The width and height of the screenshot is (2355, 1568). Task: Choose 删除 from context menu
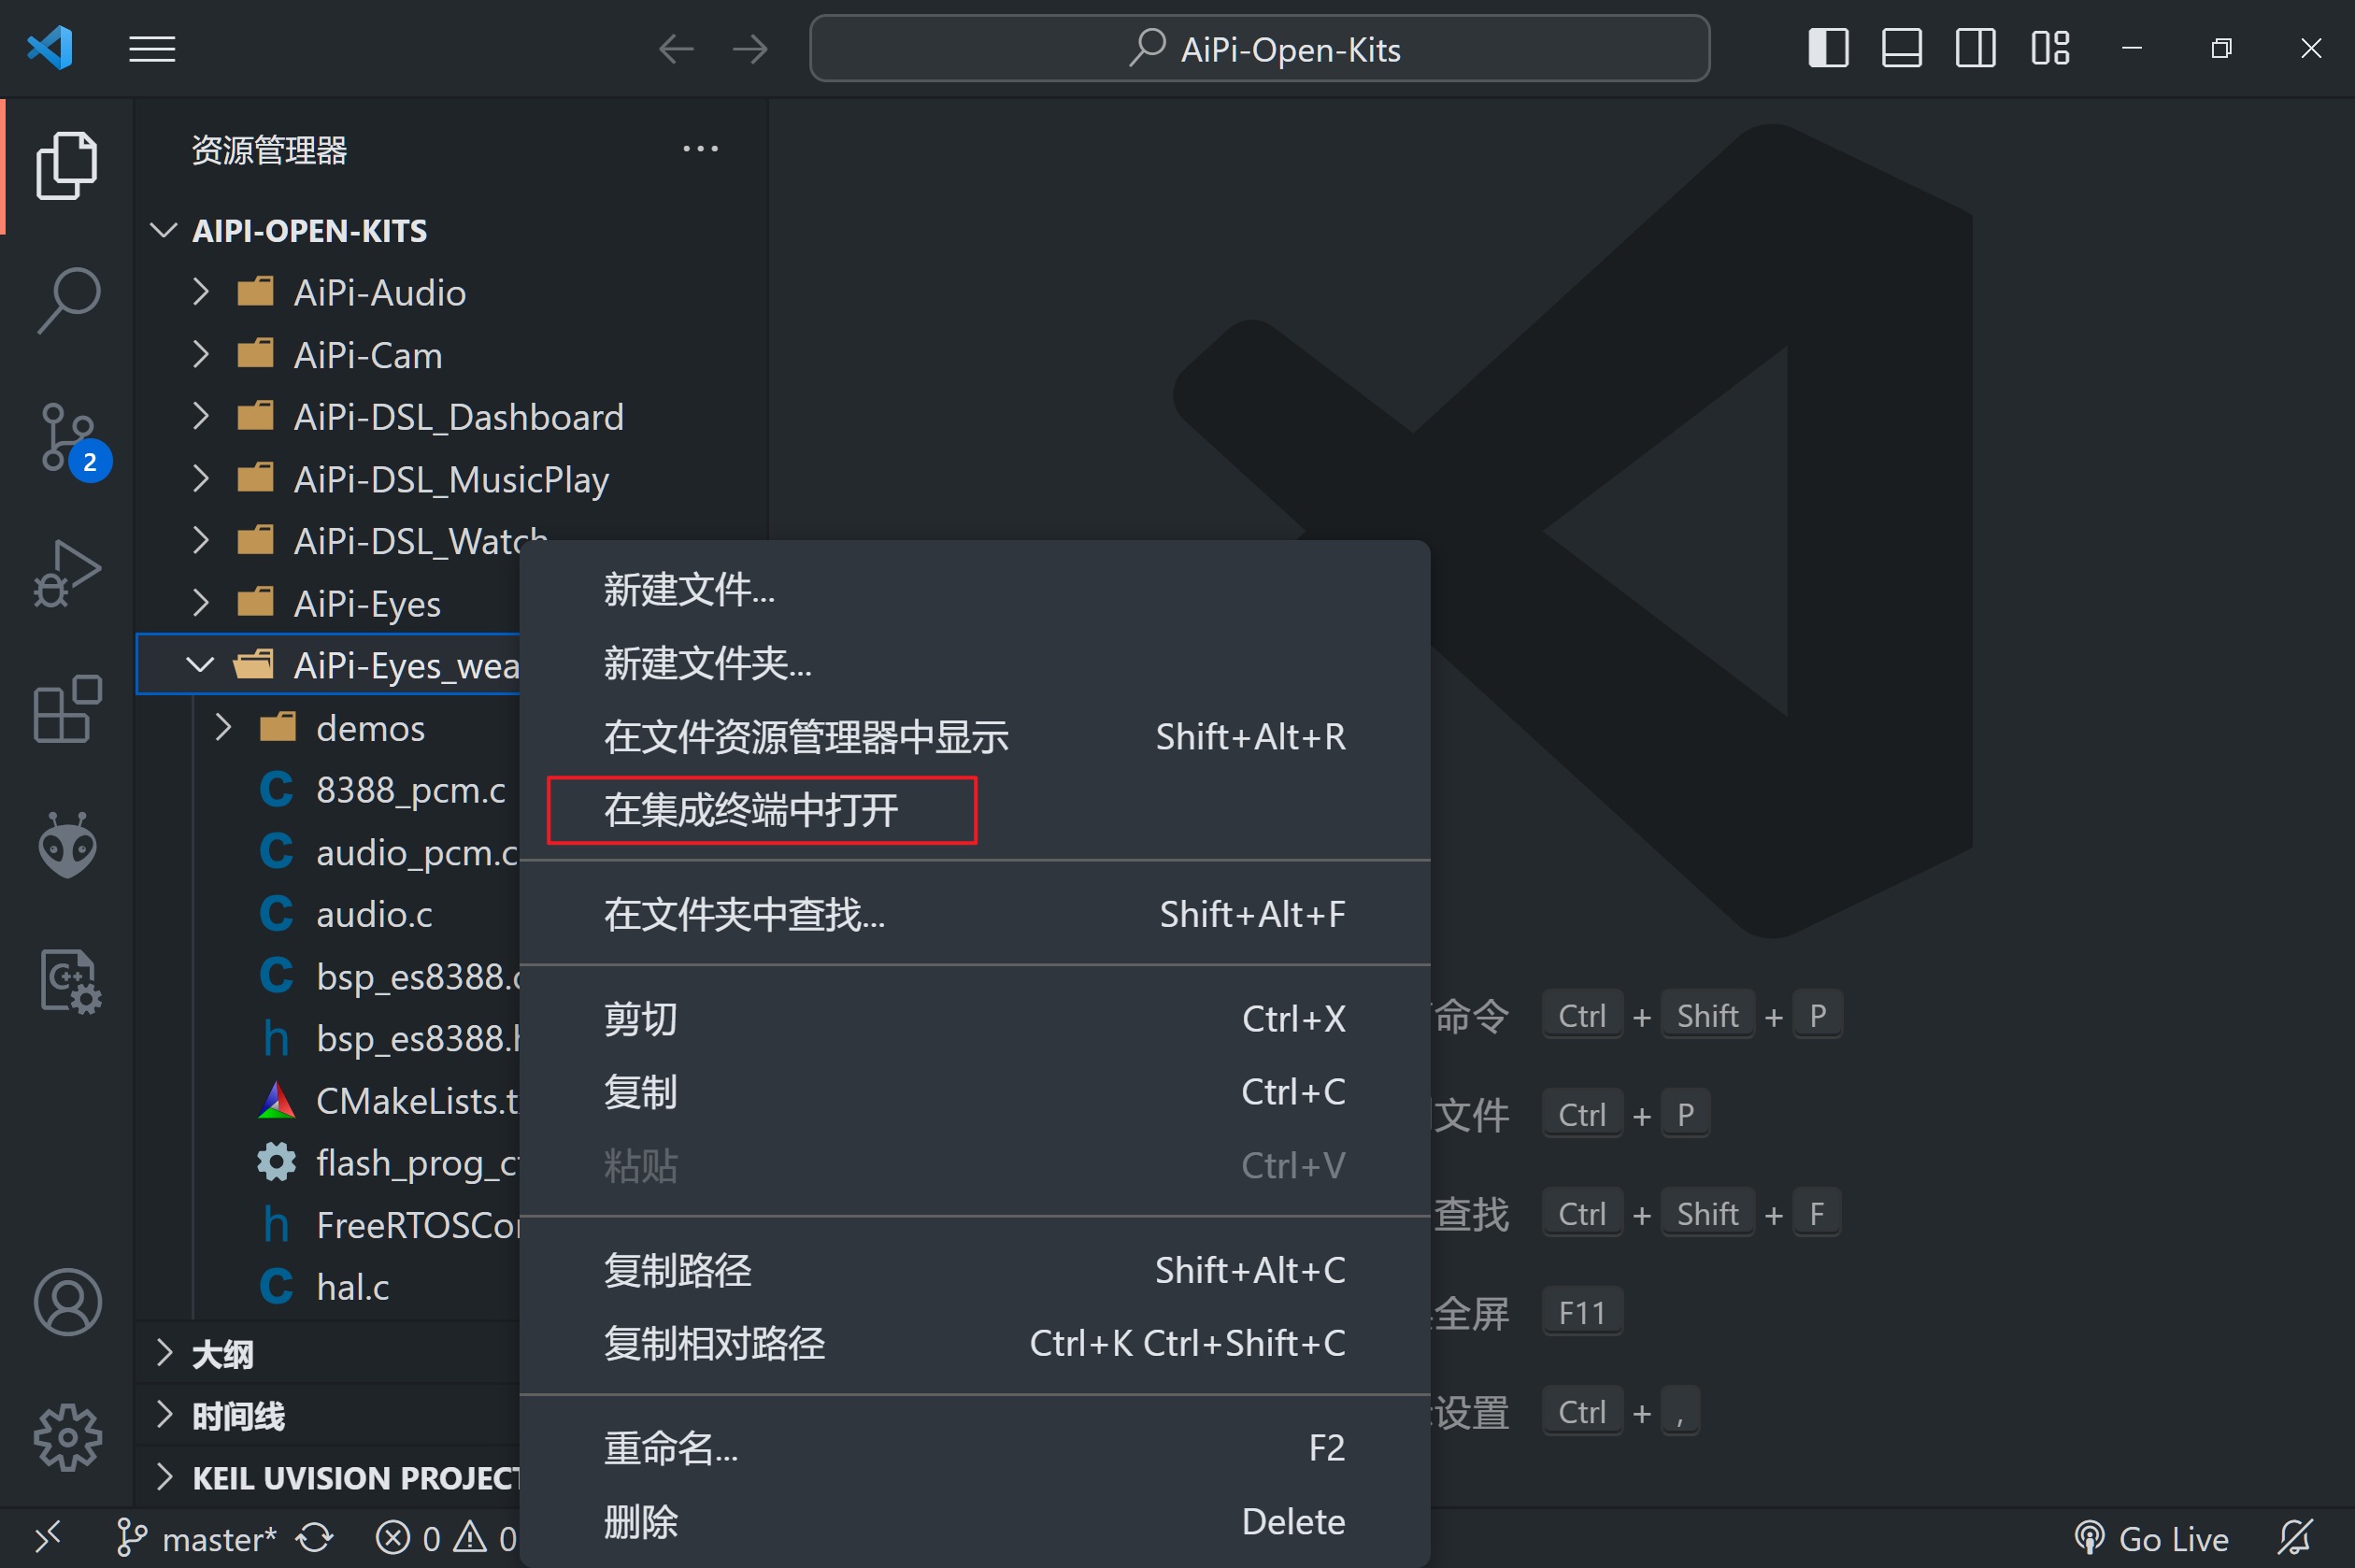tap(975, 1522)
